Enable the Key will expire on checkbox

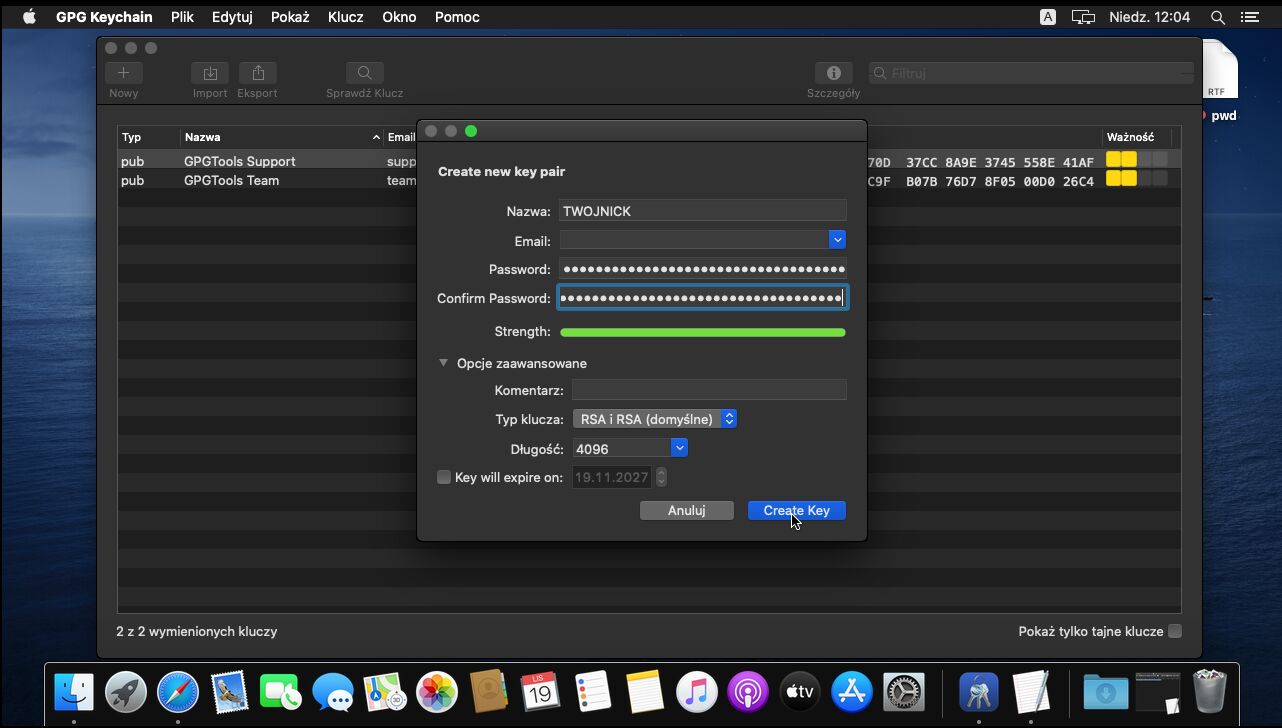tap(444, 477)
